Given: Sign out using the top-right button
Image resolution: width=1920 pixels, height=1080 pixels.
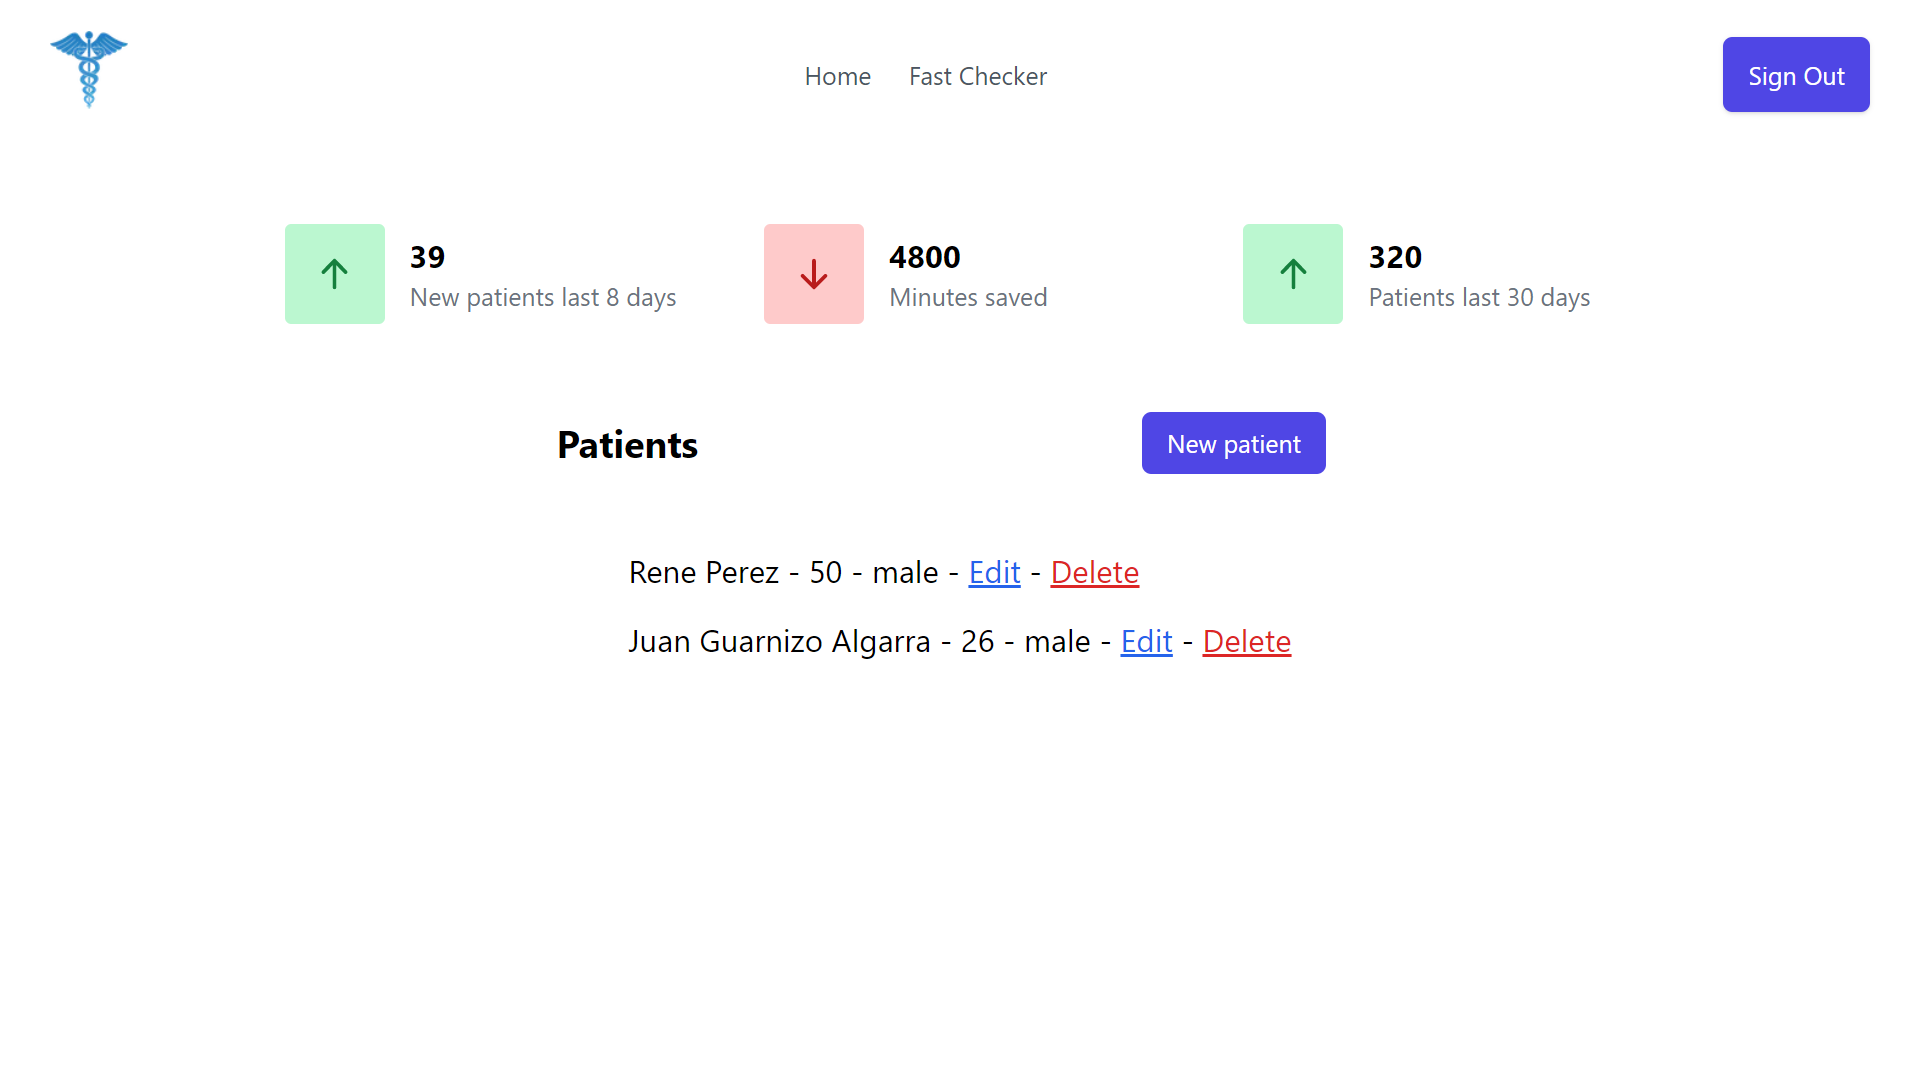Looking at the screenshot, I should (1796, 75).
